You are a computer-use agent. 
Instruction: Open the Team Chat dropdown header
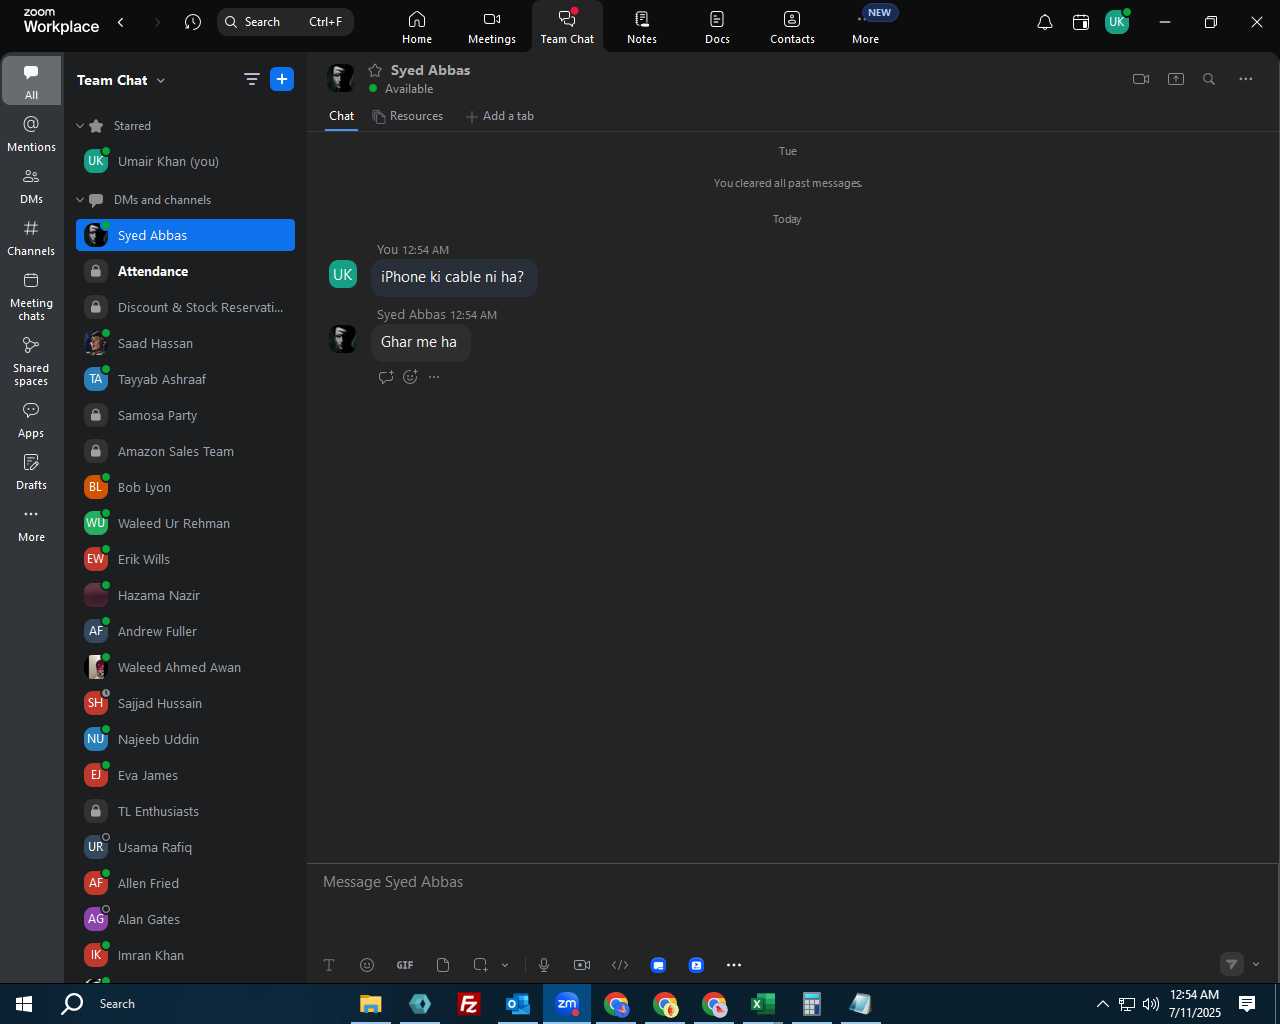(x=121, y=80)
